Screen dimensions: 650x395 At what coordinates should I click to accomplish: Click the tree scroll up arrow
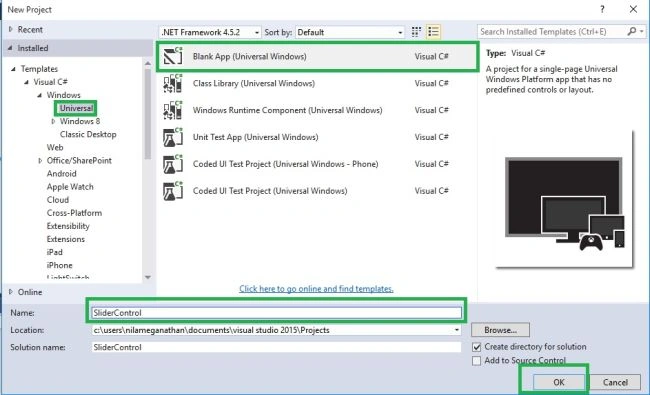click(148, 63)
